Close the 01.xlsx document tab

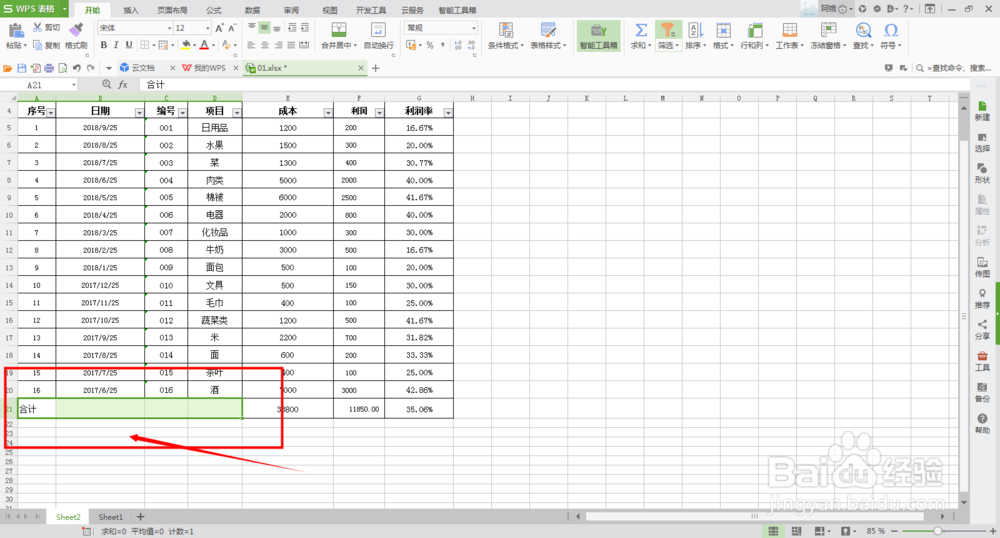pyautogui.click(x=360, y=68)
